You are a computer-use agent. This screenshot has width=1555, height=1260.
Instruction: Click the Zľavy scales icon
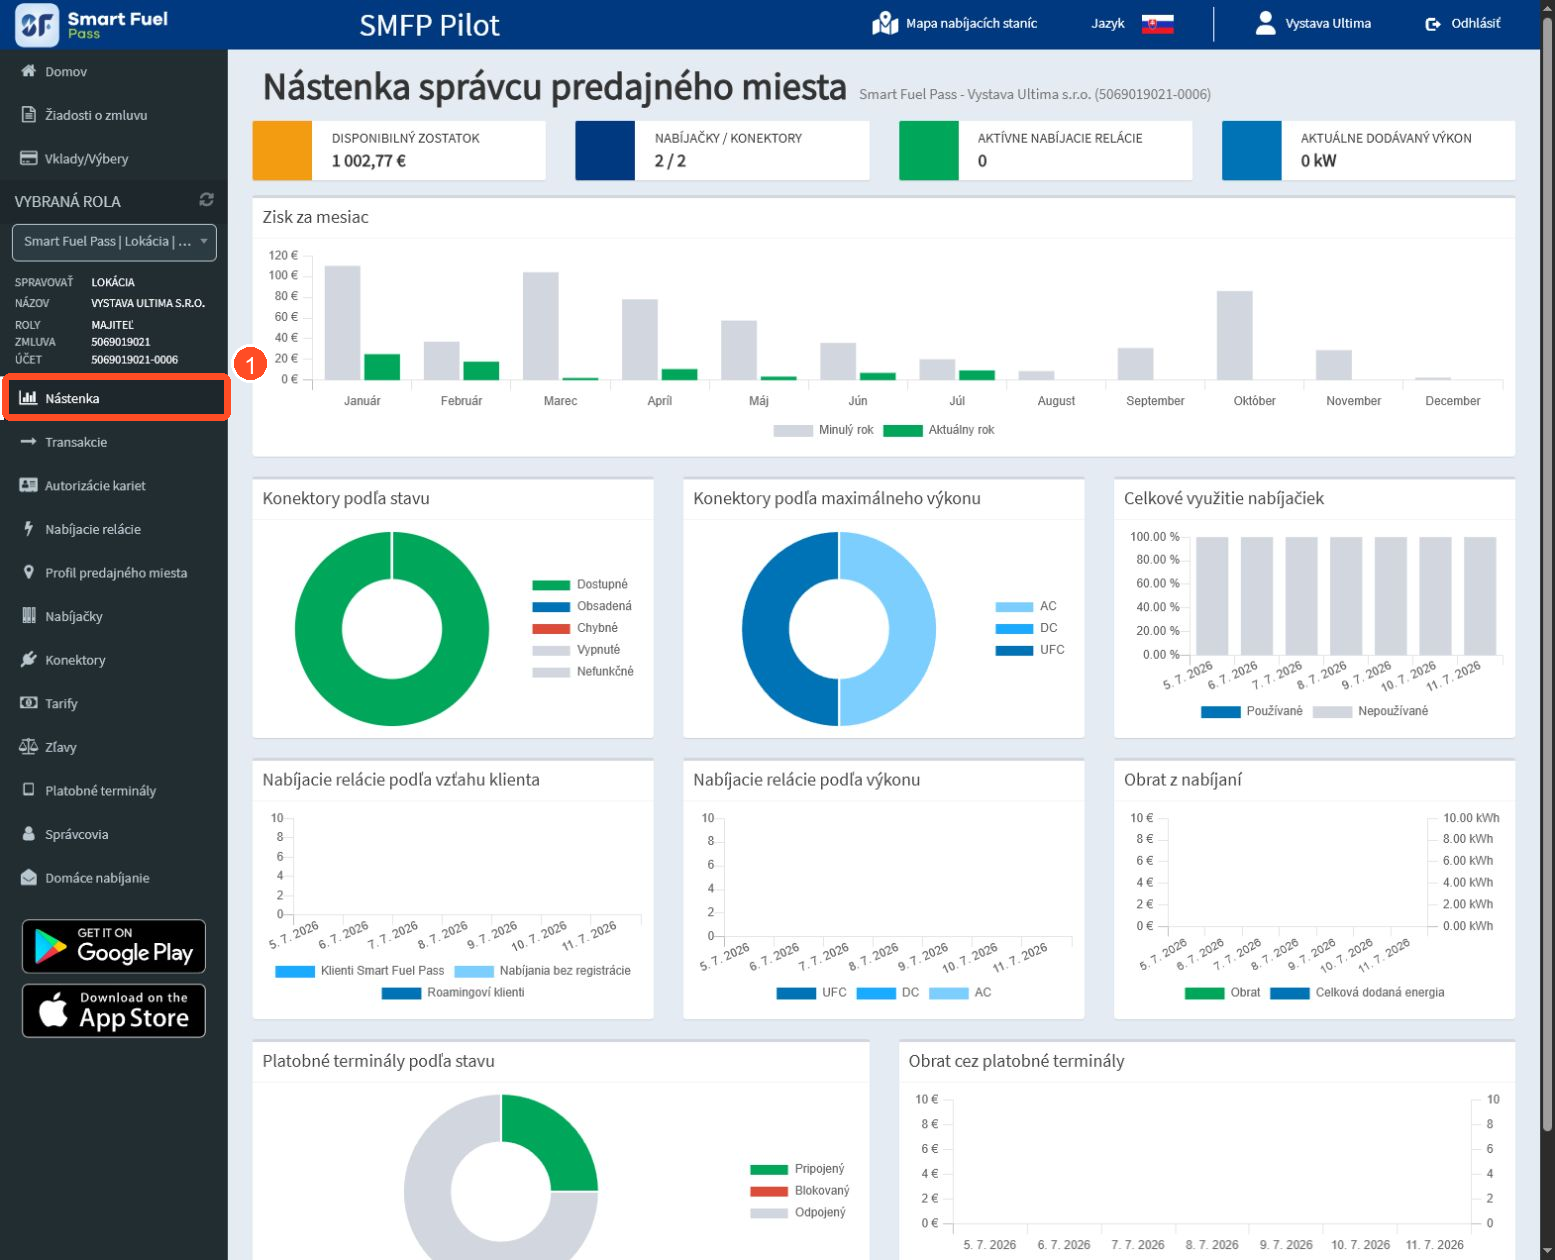(28, 747)
